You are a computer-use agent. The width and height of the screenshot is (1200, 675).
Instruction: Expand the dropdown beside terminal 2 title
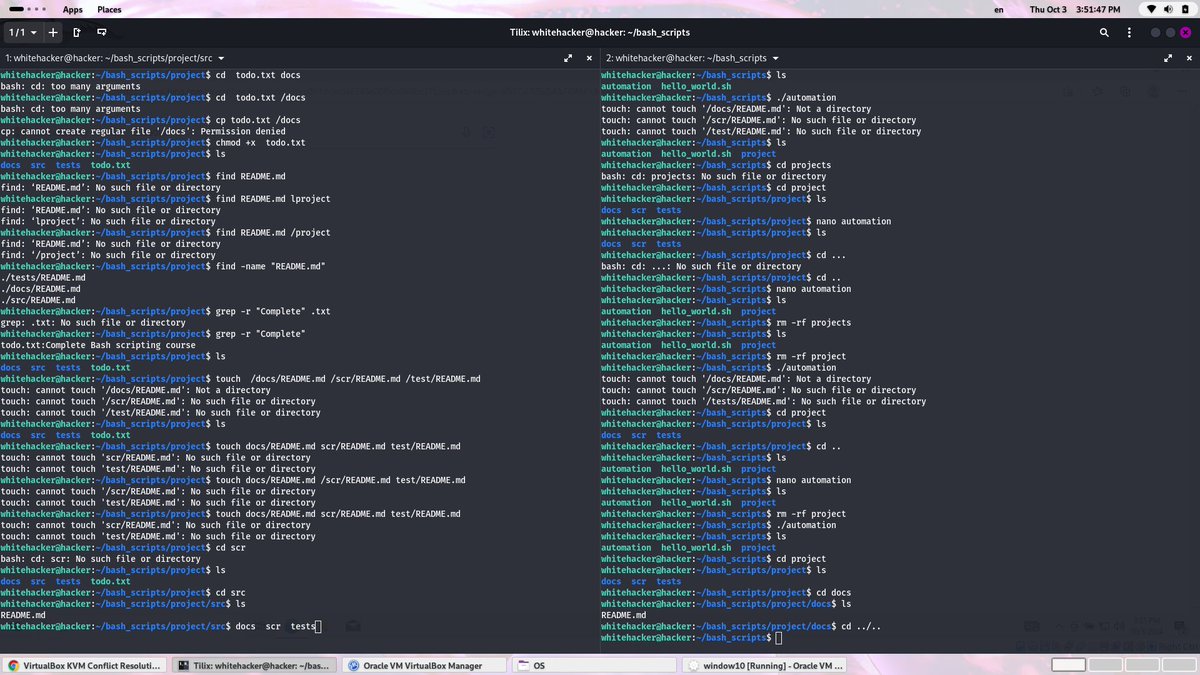point(774,58)
